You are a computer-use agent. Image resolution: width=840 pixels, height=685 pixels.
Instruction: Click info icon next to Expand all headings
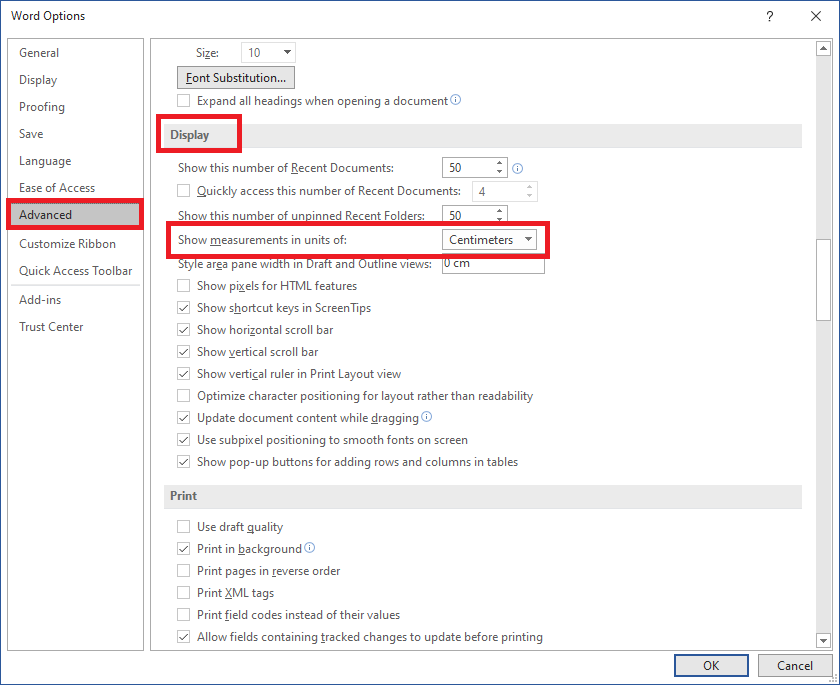[455, 100]
